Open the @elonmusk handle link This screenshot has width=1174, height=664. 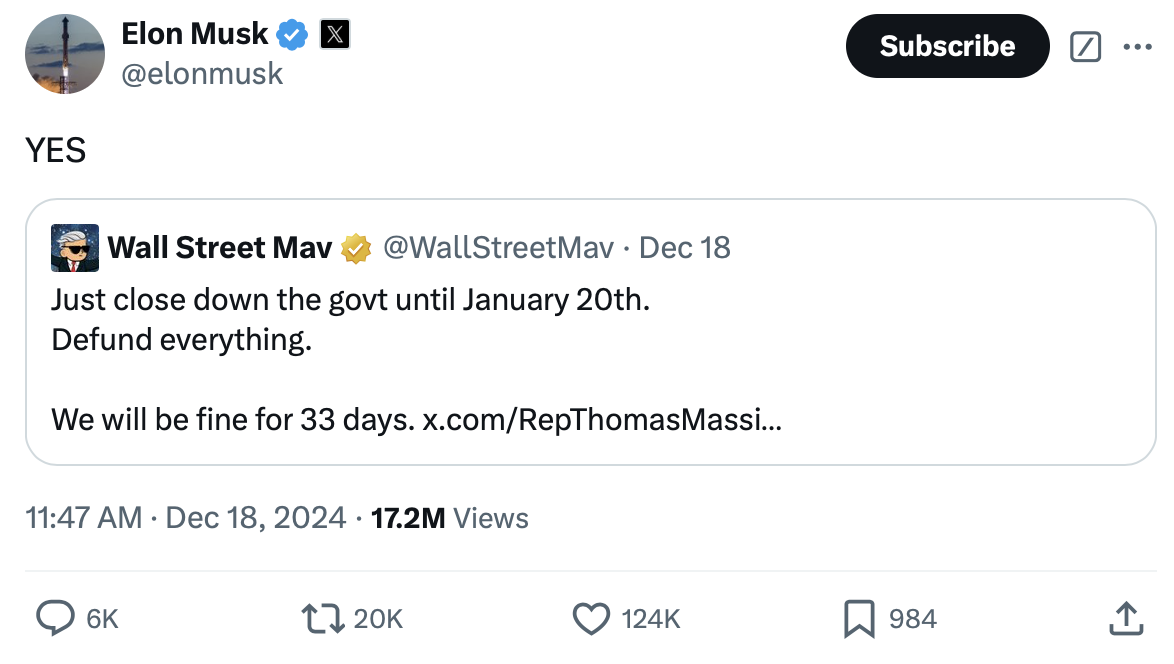(x=202, y=73)
